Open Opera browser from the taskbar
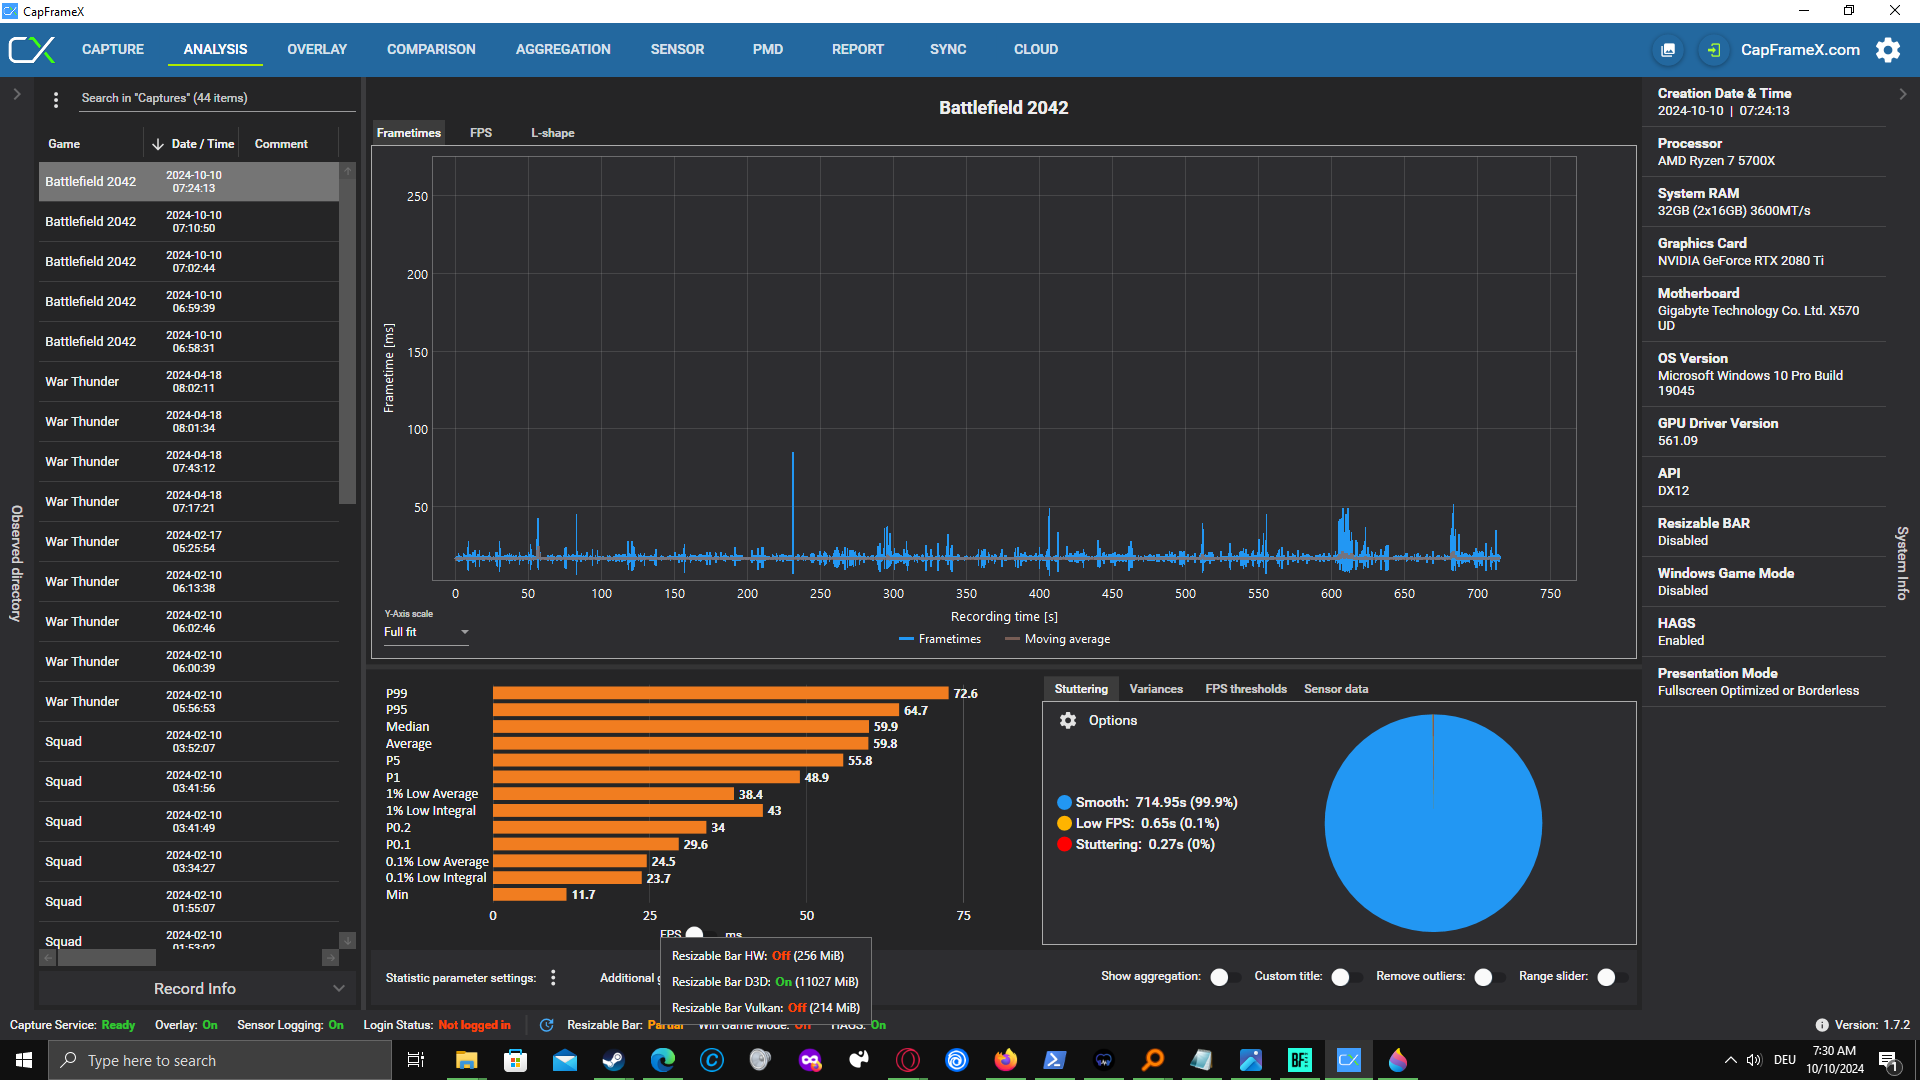The width and height of the screenshot is (1920, 1080). 907,1060
